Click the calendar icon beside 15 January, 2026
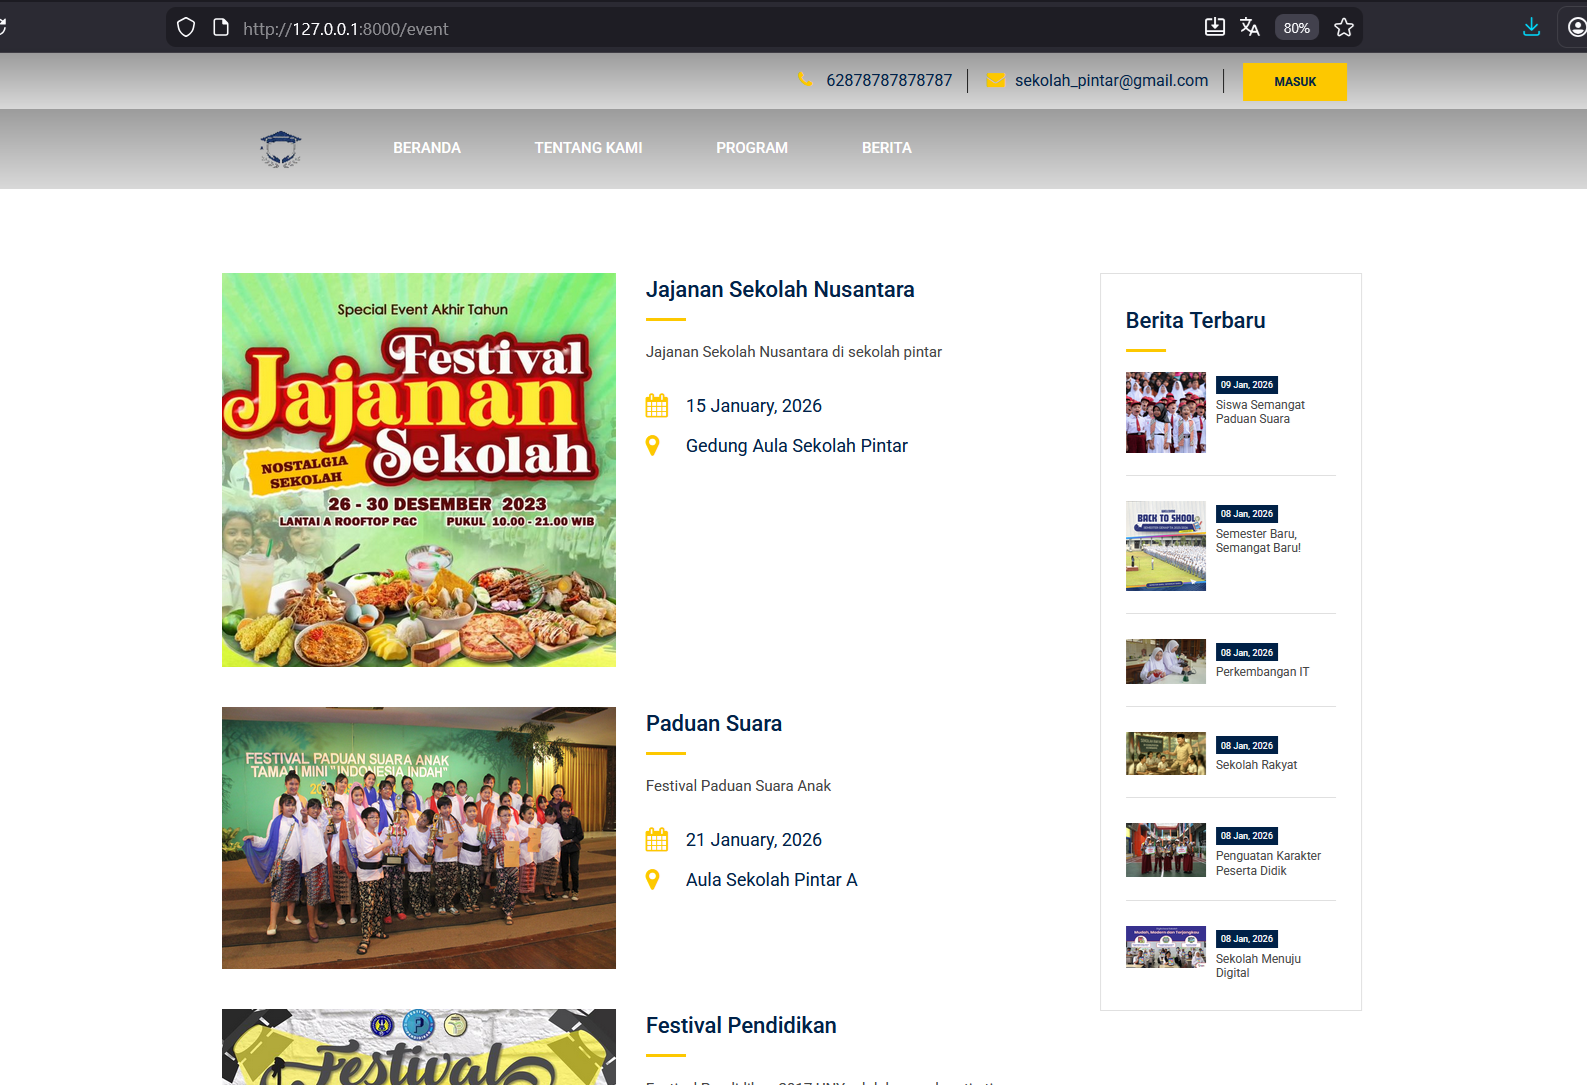The image size is (1587, 1085). tap(657, 406)
